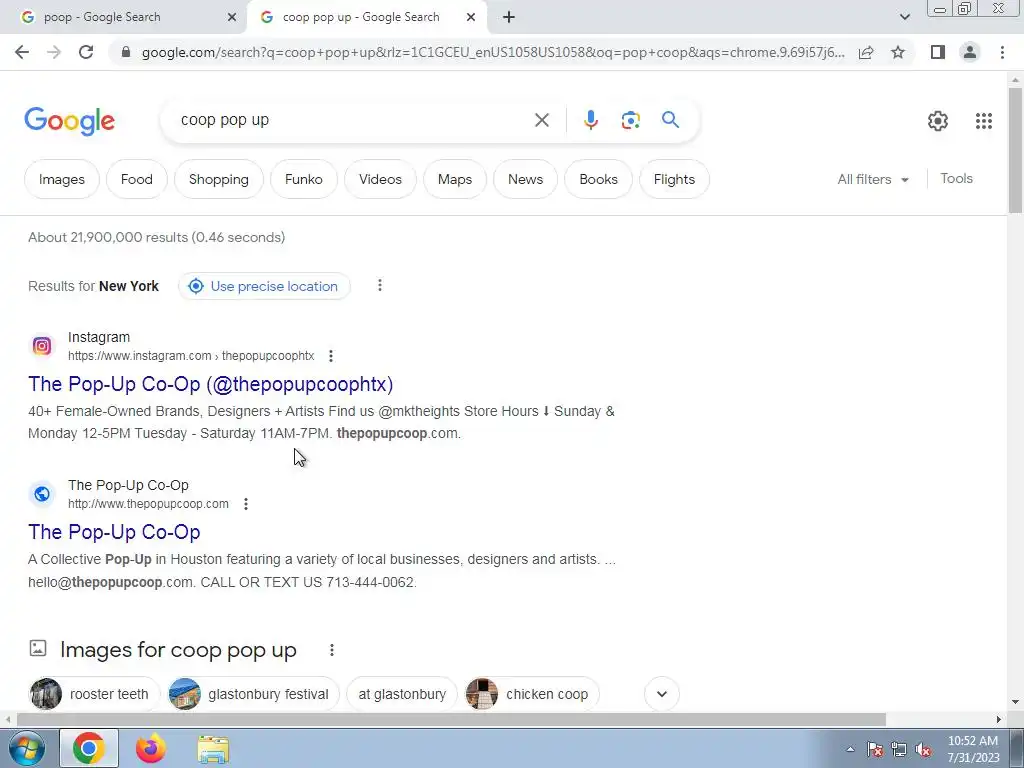Open Windows Start menu orb
Image resolution: width=1024 pixels, height=768 pixels.
(x=26, y=748)
